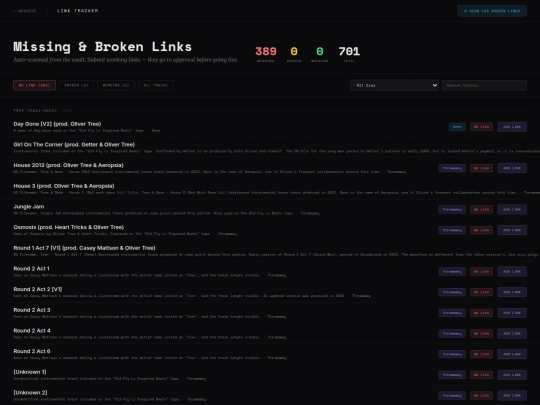The height and width of the screenshot is (405, 540).
Task: Click Throwaway tag on [Unknown 1] row
Action: (452, 375)
